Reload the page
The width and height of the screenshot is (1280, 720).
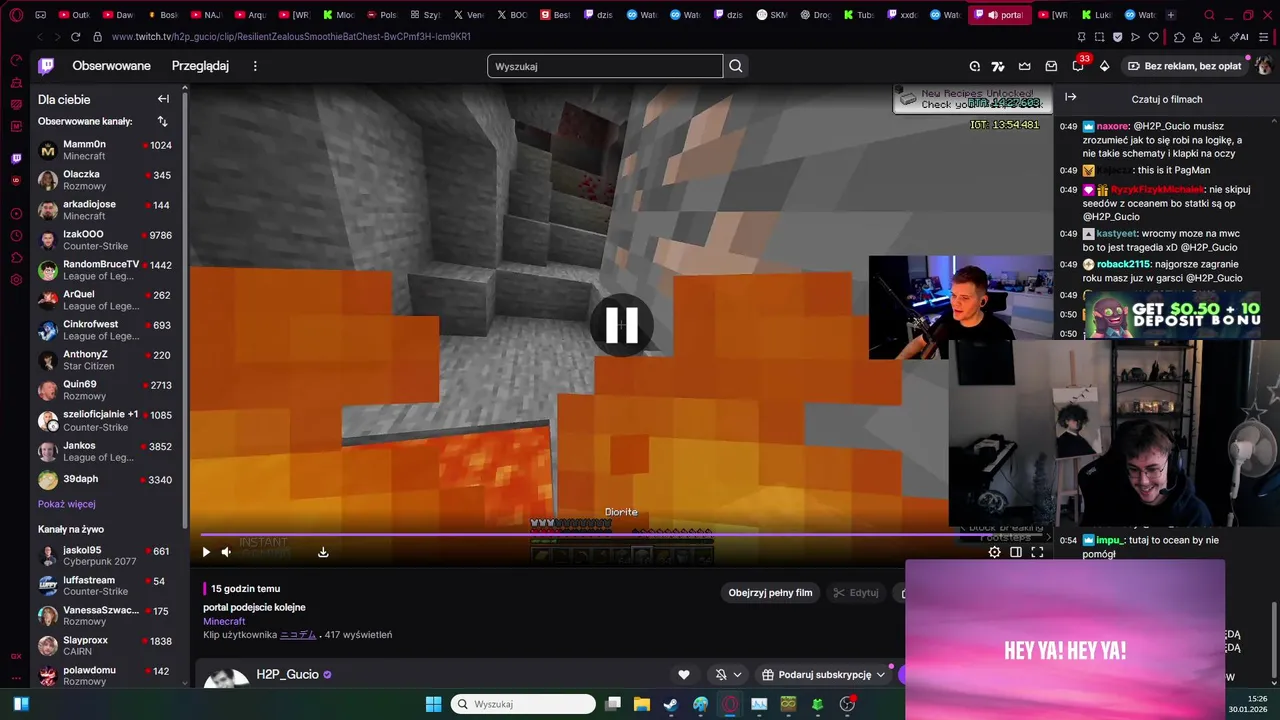(x=75, y=37)
